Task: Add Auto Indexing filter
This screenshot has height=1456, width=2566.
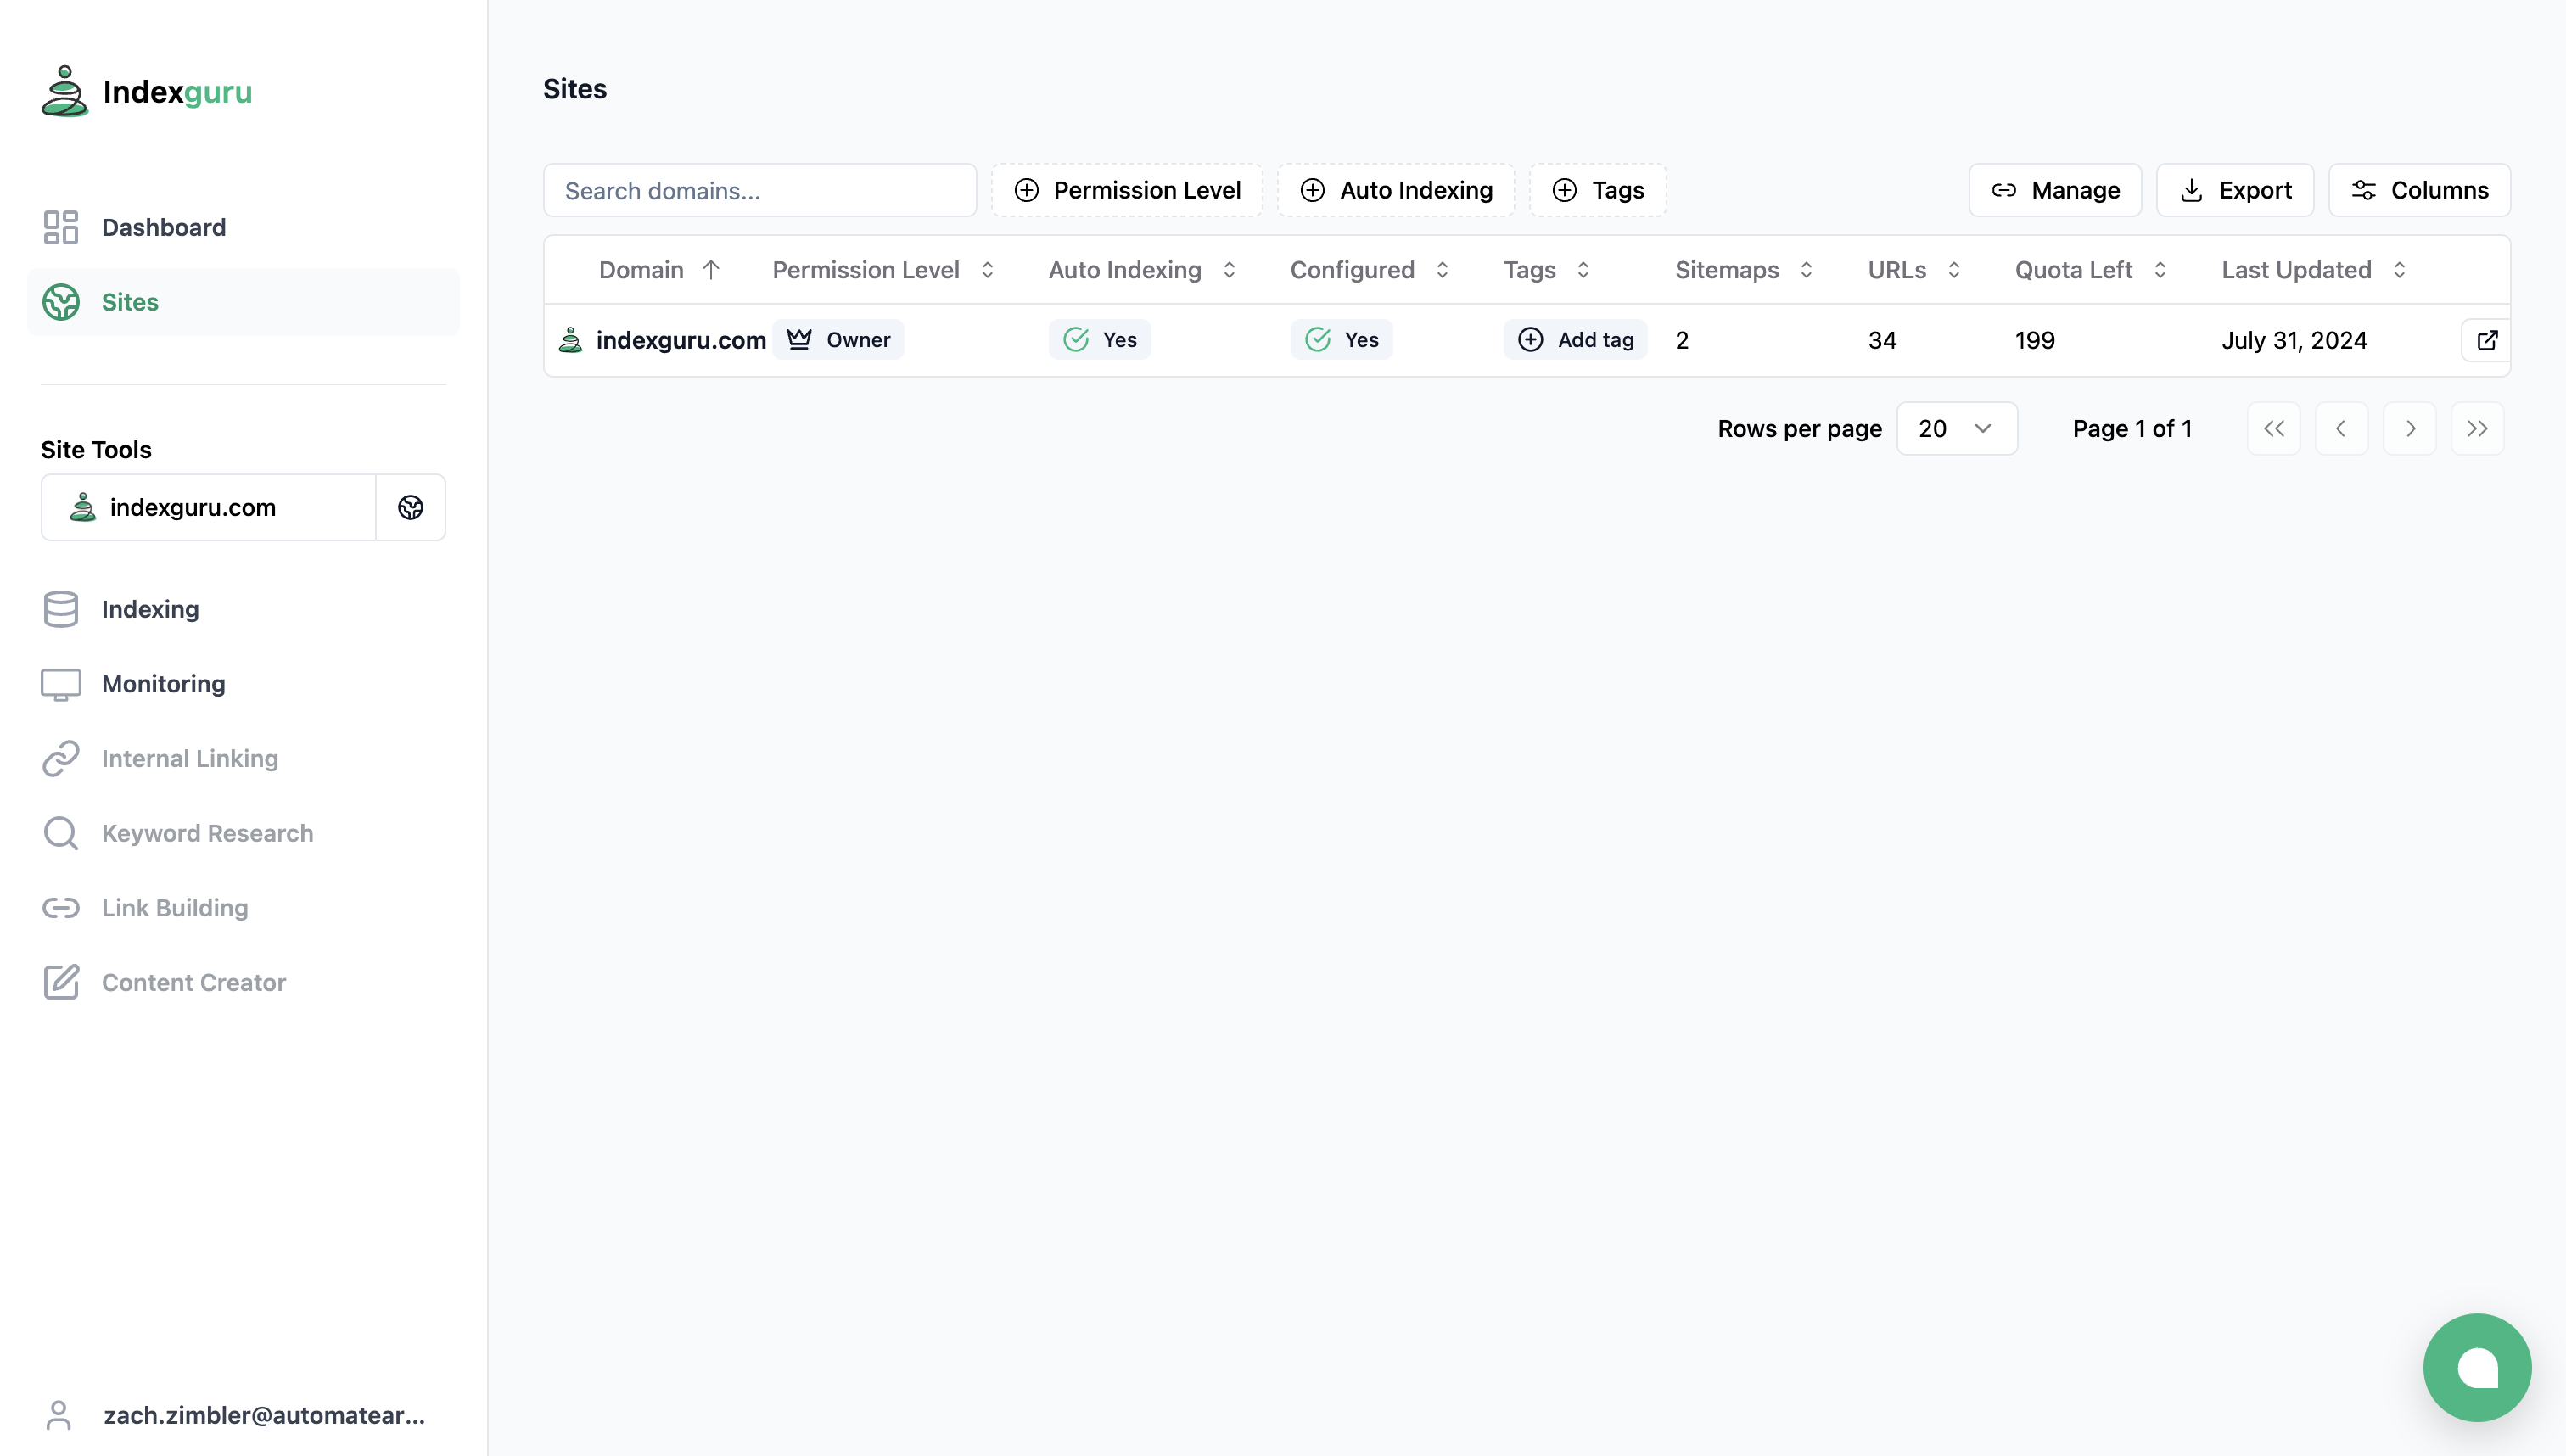Action: (1396, 190)
